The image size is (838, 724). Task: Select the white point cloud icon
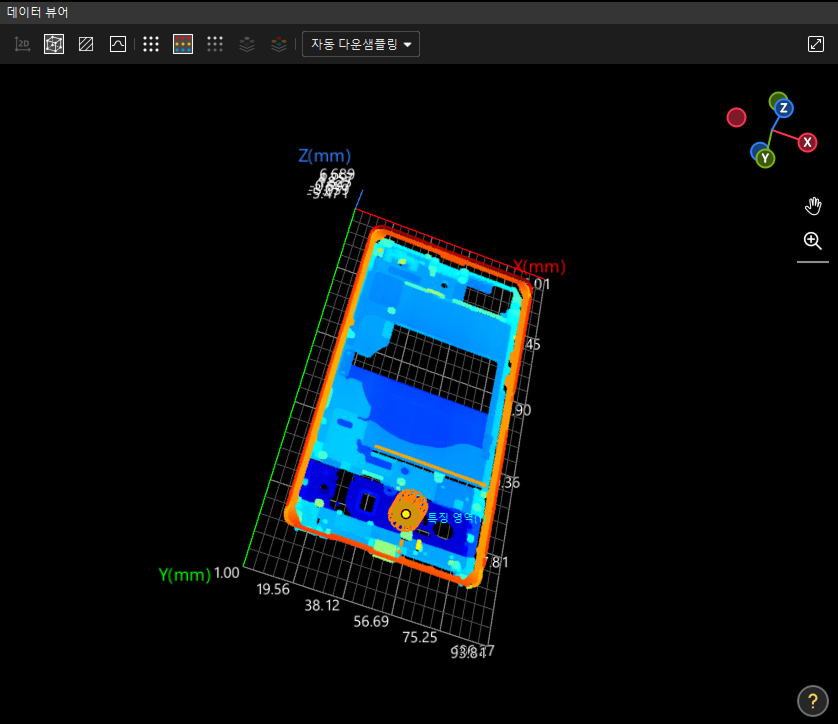point(151,44)
